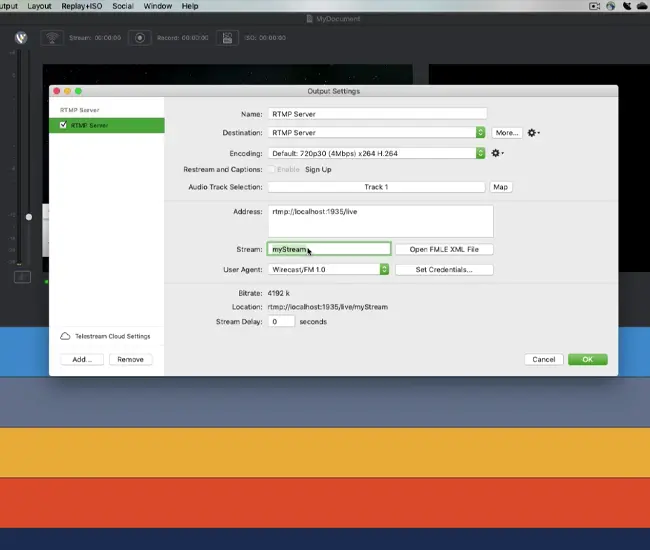Click the Telestream Cloud Settings label

[x=113, y=336]
